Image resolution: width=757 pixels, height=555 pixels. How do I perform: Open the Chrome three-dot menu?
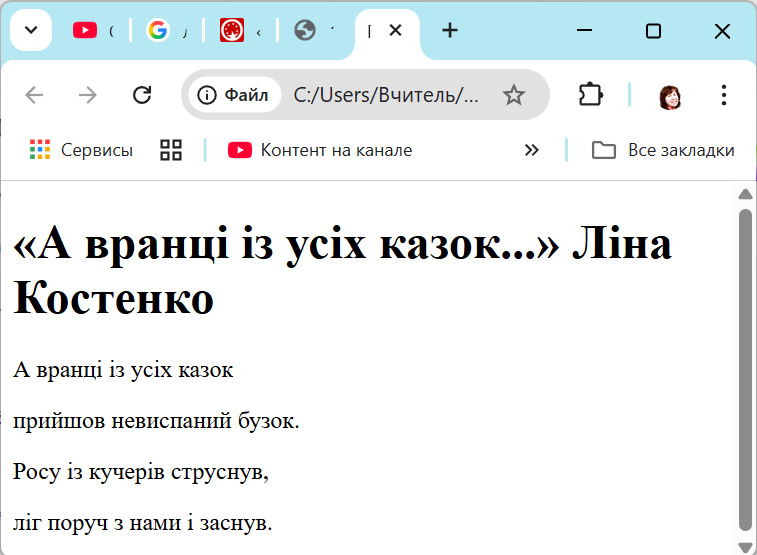pyautogui.click(x=724, y=95)
